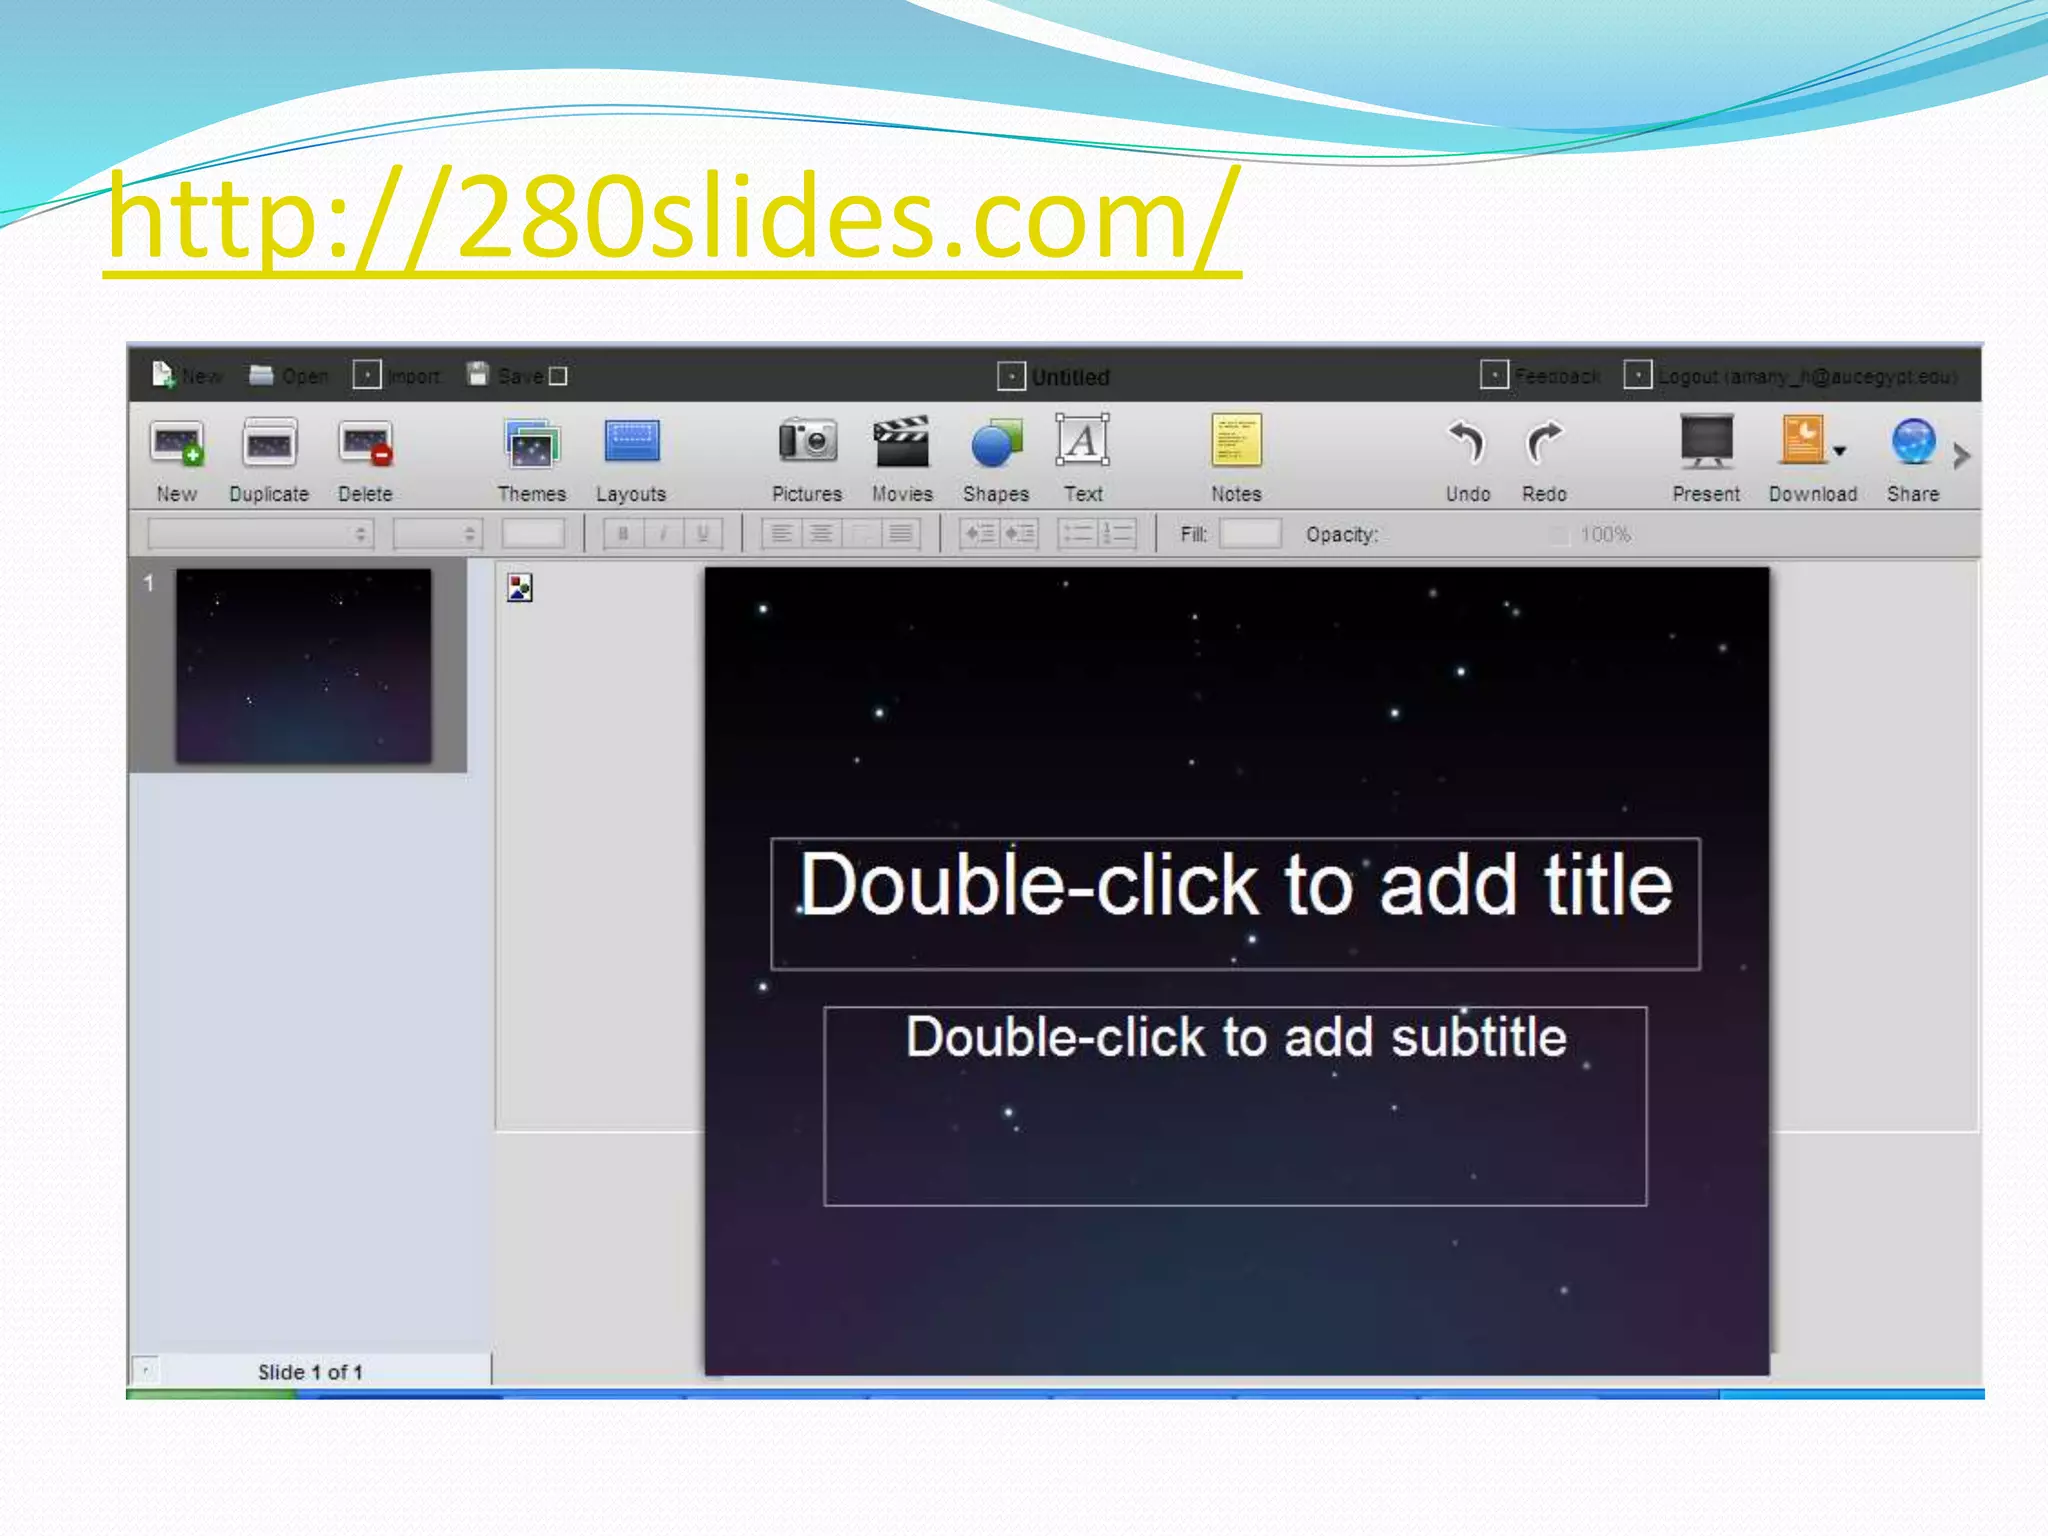Log out via the Logout link
Image resolution: width=2048 pixels, height=1536 pixels.
[1791, 376]
